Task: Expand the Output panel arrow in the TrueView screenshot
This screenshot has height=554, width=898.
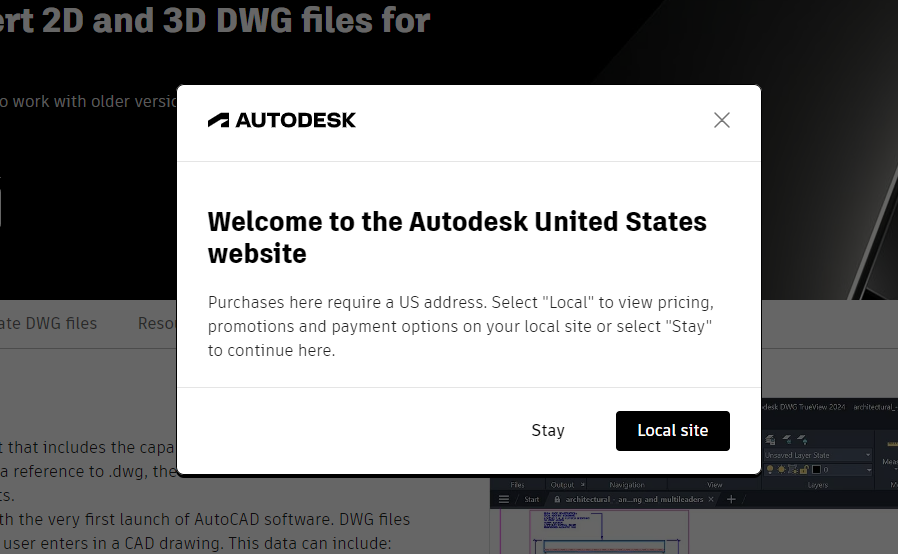Action: tap(582, 485)
